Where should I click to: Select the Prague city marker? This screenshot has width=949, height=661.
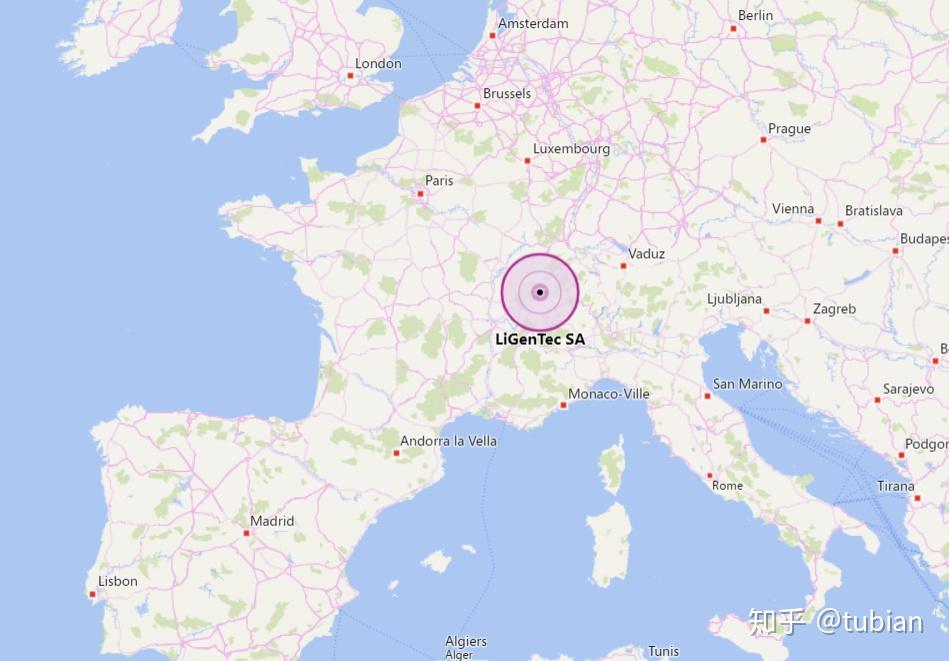763,140
